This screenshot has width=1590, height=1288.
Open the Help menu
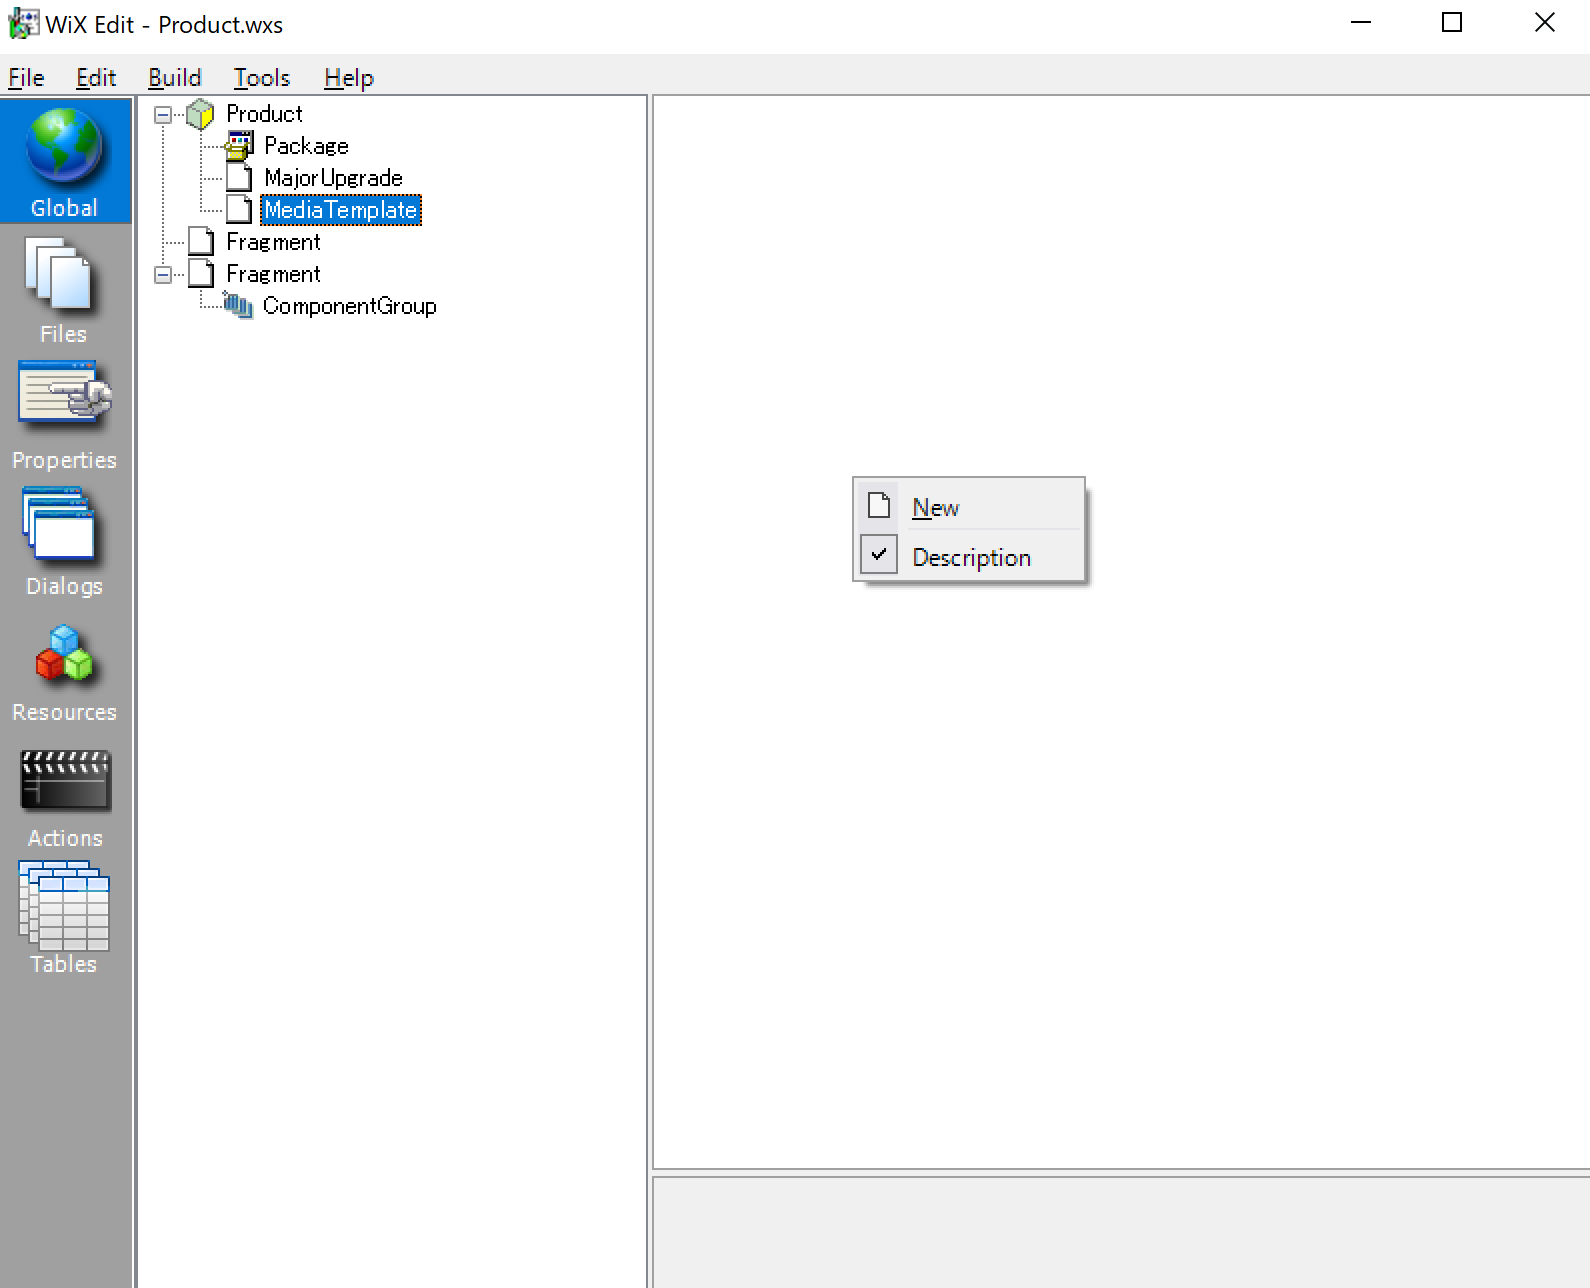tap(349, 78)
